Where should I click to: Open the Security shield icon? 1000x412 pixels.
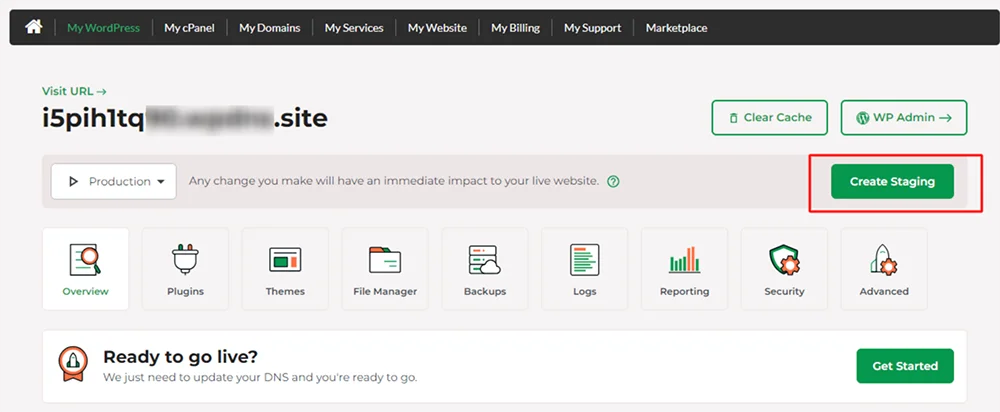click(x=784, y=260)
